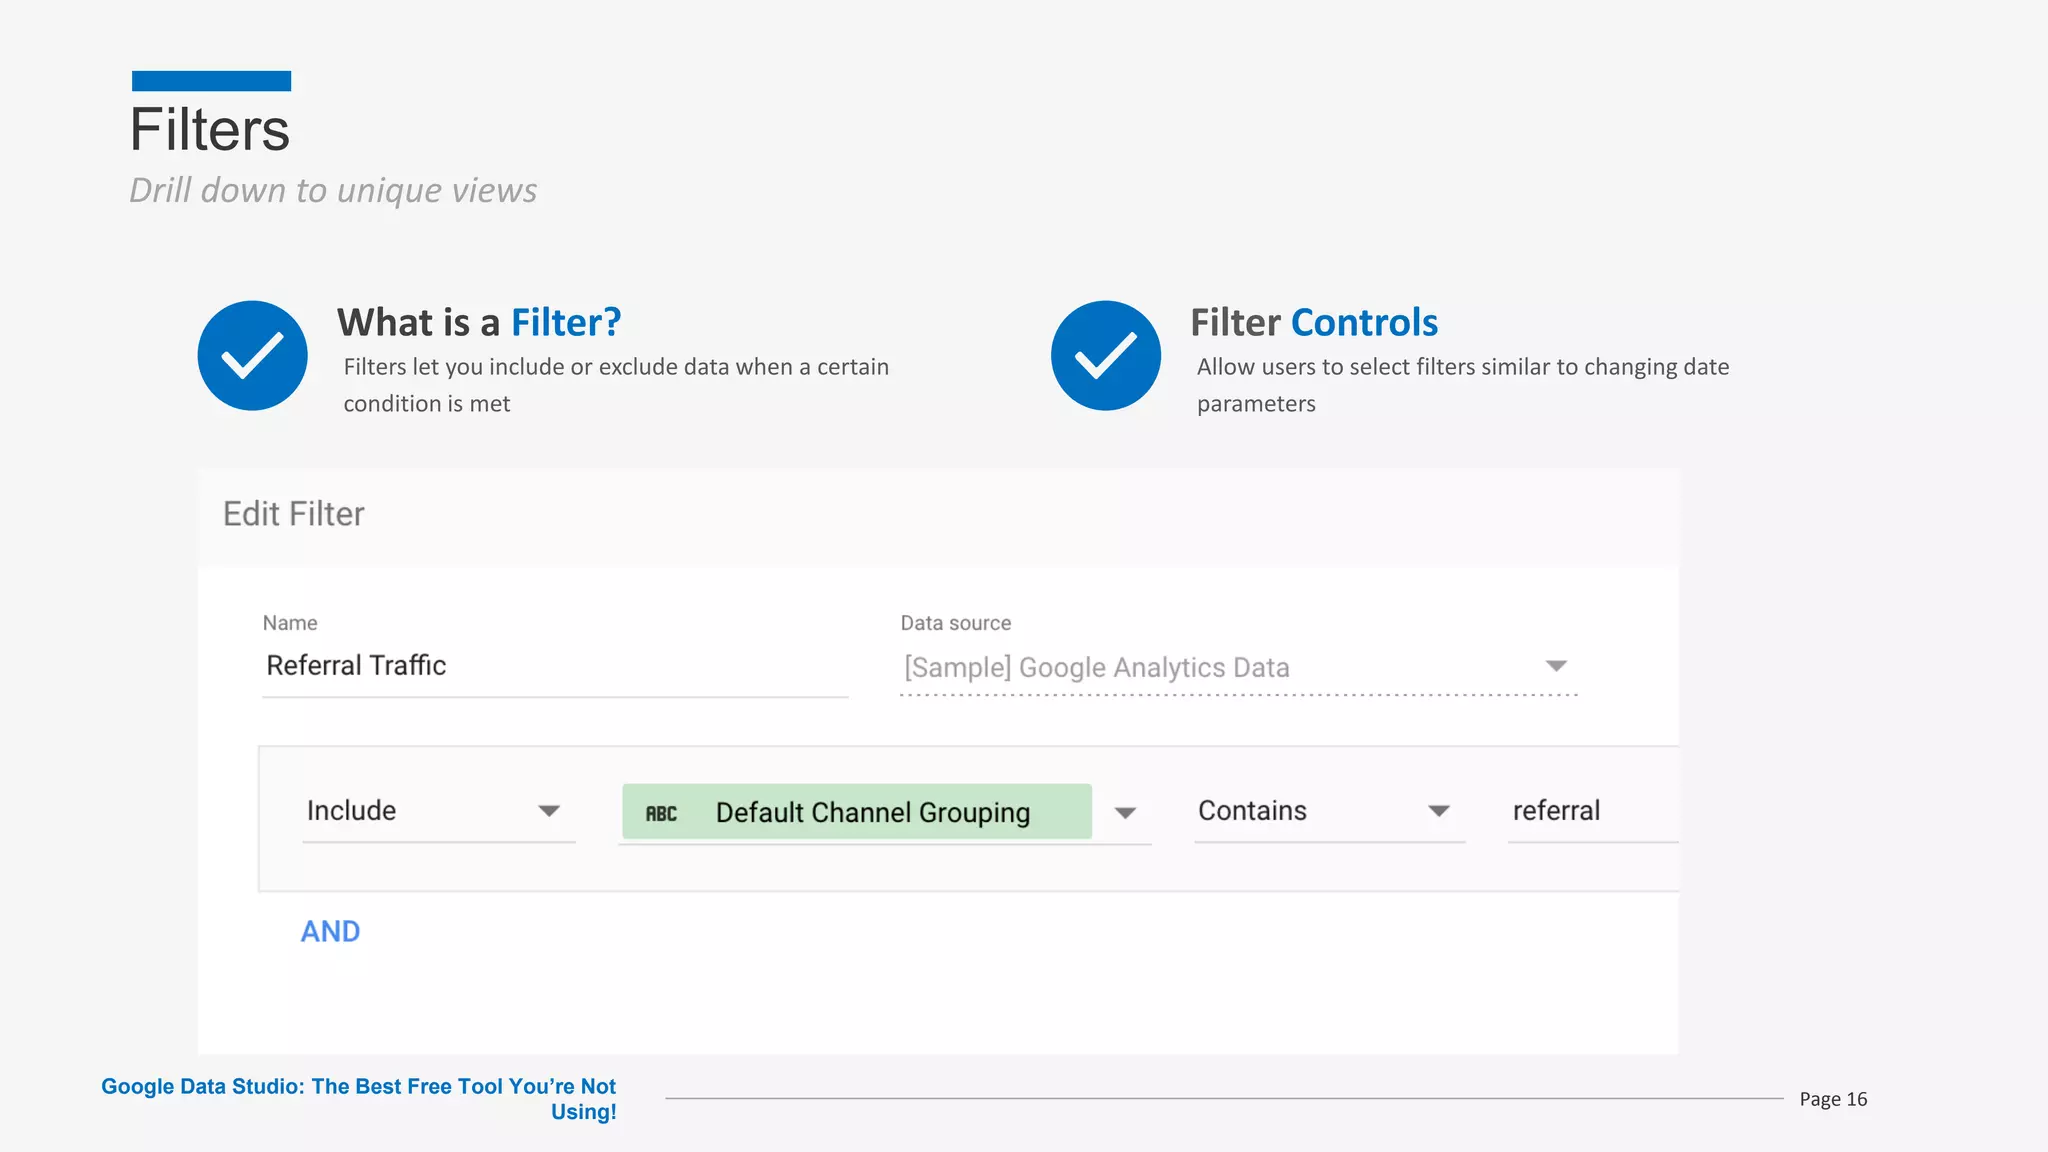Viewport: 2048px width, 1152px height.
Task: Select the Default Channel Grouping green chip
Action: (857, 811)
